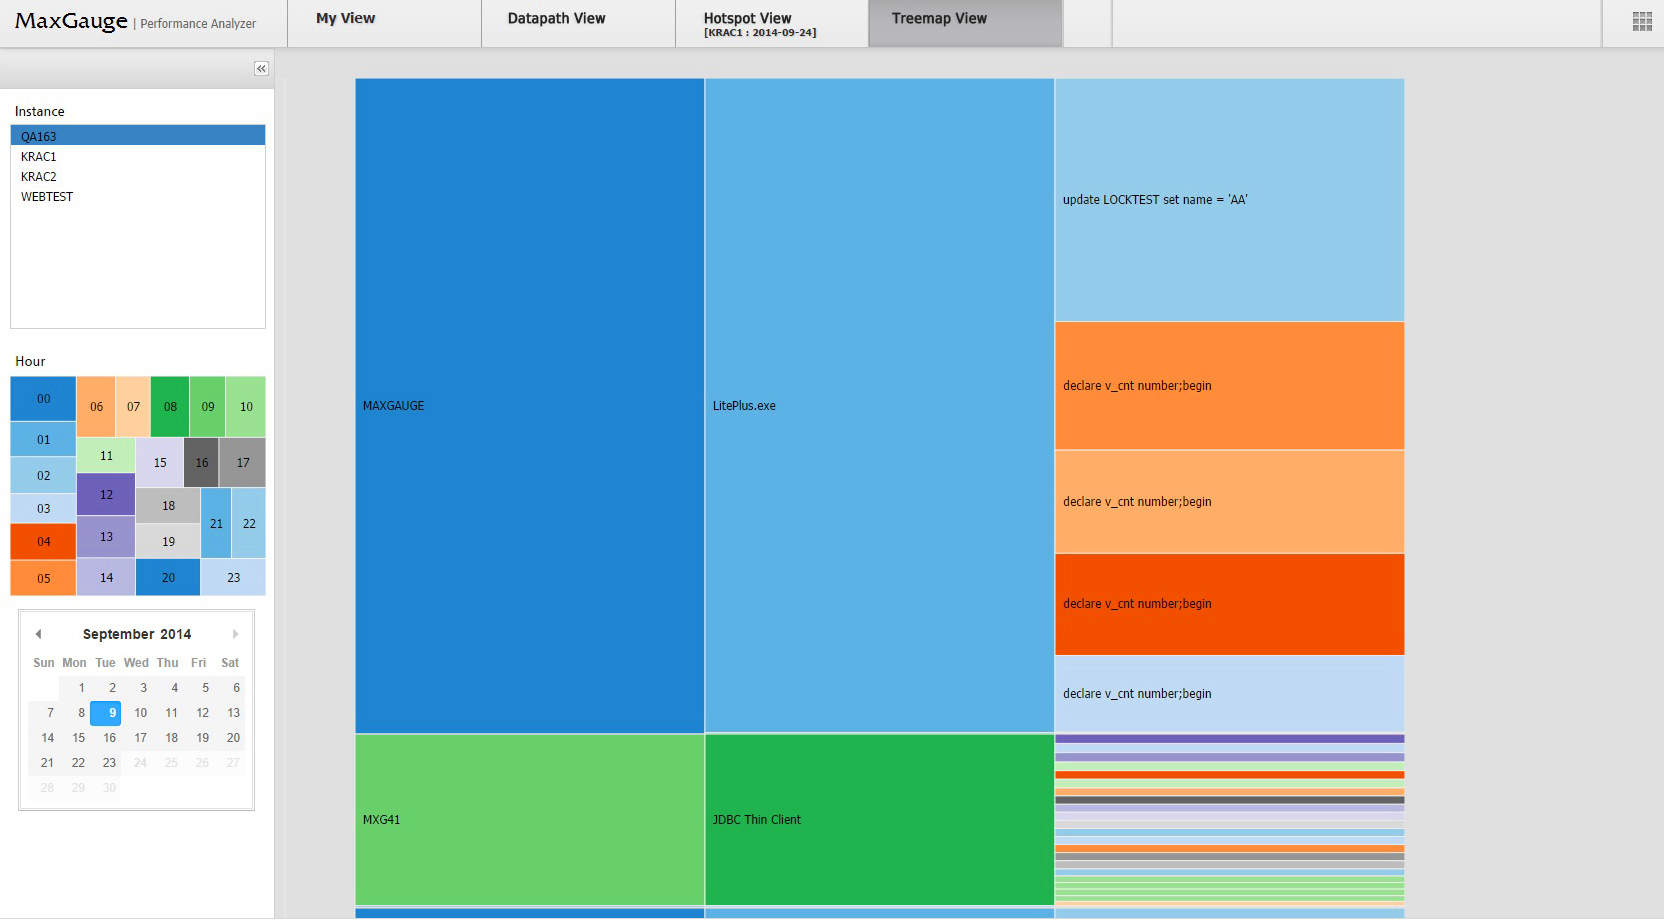Open the grid menu icon at top right
The width and height of the screenshot is (1664, 920).
(1642, 22)
